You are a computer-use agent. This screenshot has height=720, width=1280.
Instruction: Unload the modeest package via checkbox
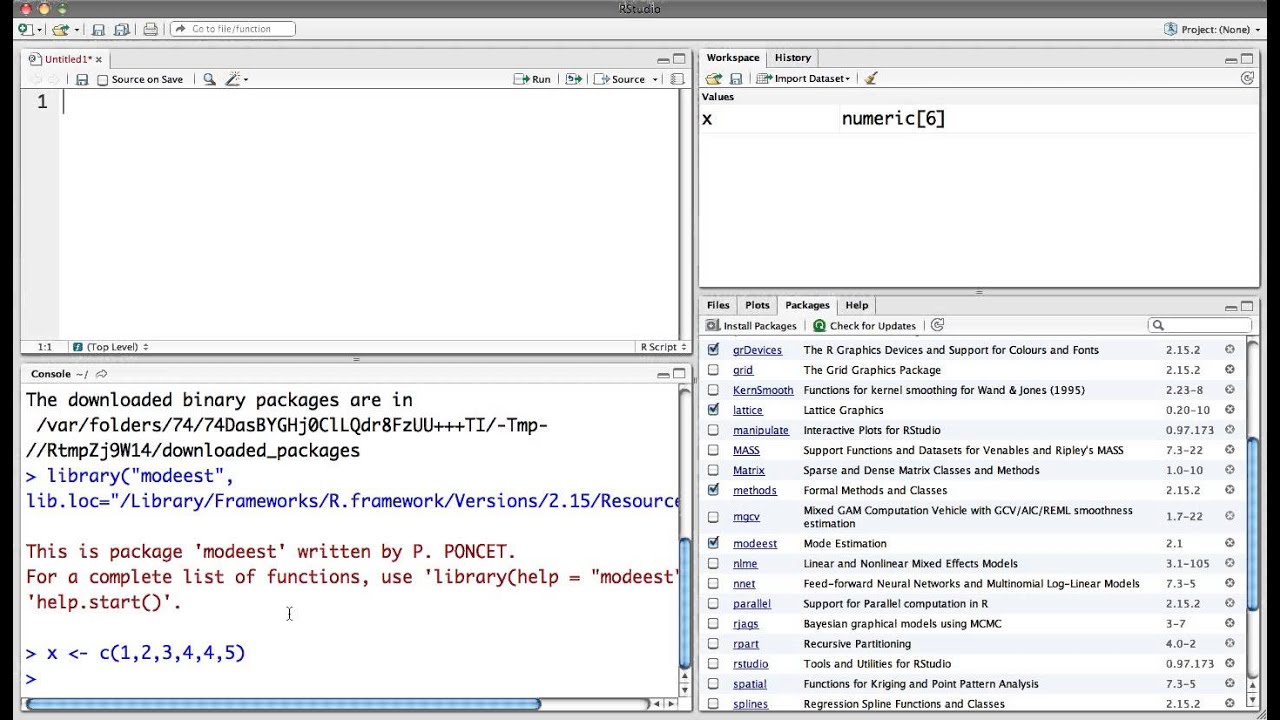pos(713,543)
